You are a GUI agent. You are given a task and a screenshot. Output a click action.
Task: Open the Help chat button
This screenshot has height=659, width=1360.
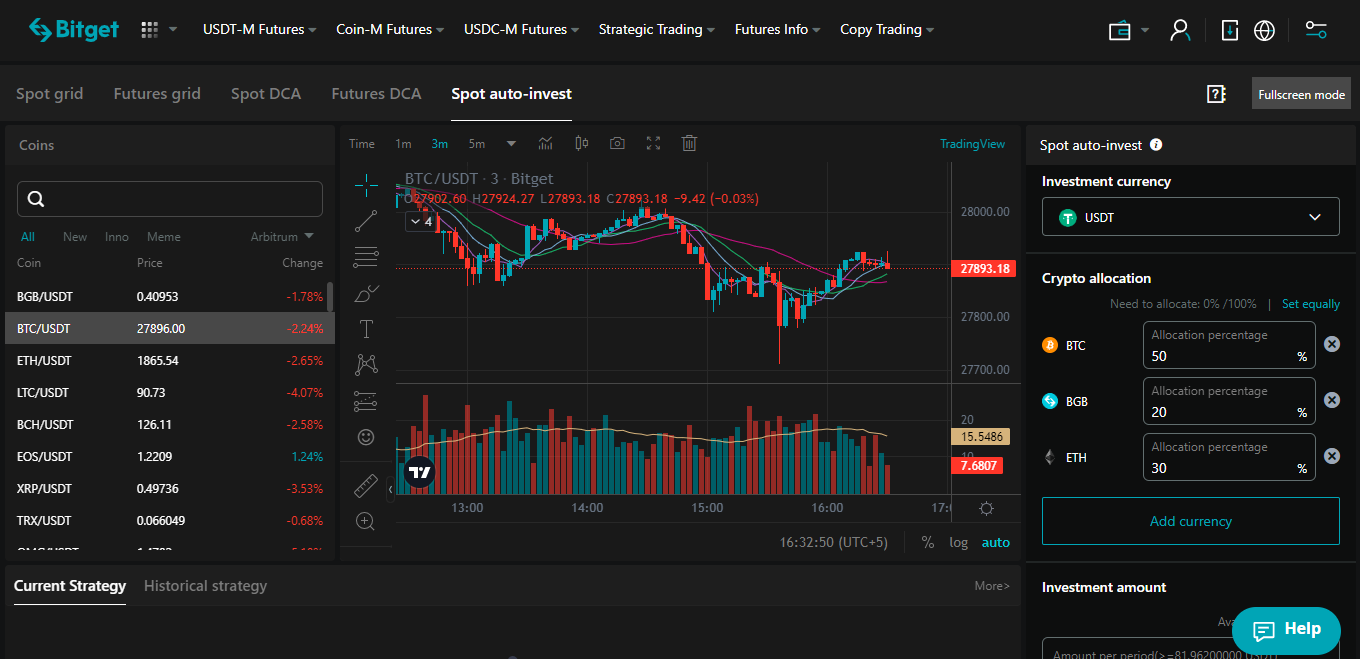coord(1286,630)
